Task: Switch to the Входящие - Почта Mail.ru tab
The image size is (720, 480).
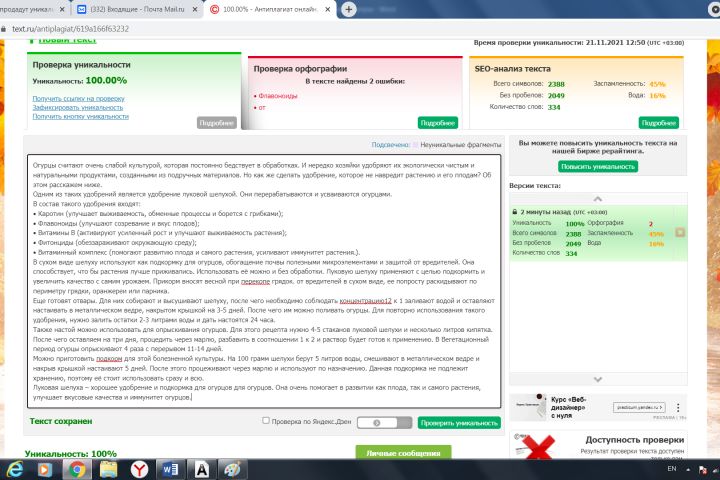Action: [137, 9]
